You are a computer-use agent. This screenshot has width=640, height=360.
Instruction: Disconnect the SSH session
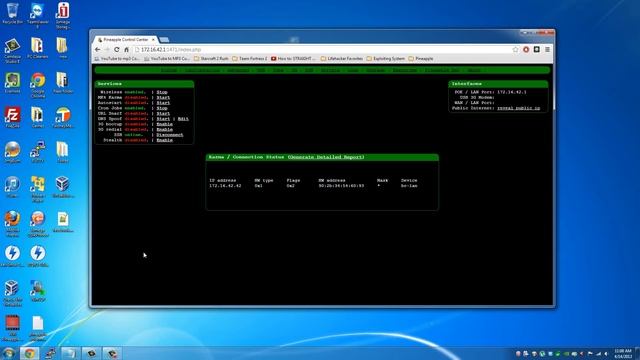tap(170, 135)
